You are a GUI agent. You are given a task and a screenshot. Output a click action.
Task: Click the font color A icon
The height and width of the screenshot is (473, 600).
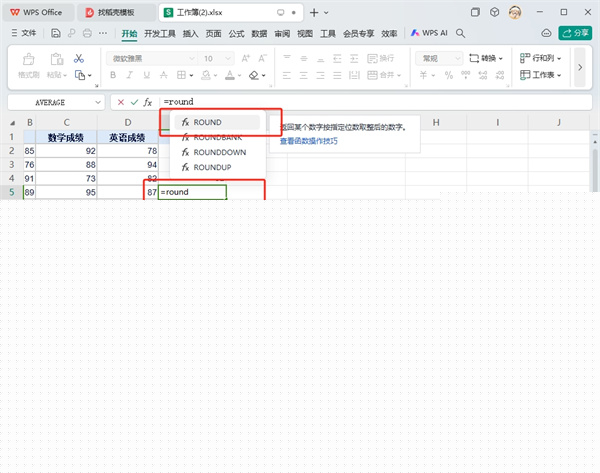(230, 75)
